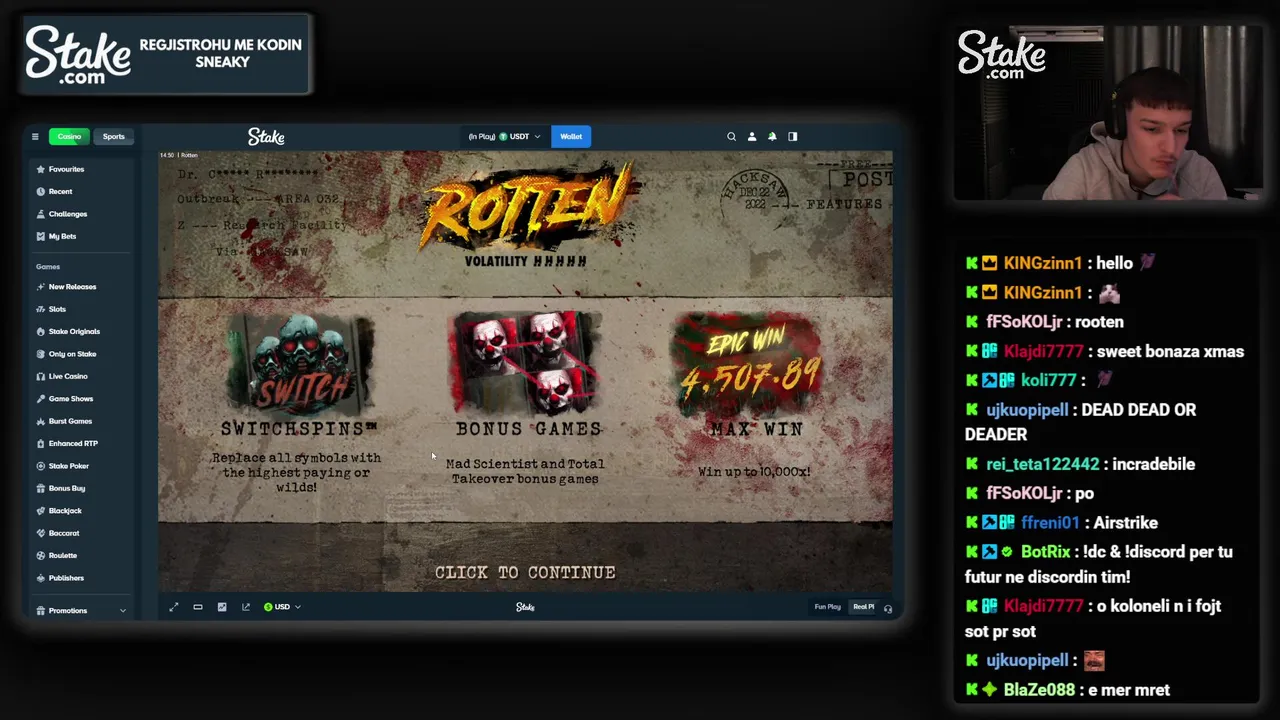
Task: Click the Blackjack icon in sidebar
Action: click(x=40, y=511)
